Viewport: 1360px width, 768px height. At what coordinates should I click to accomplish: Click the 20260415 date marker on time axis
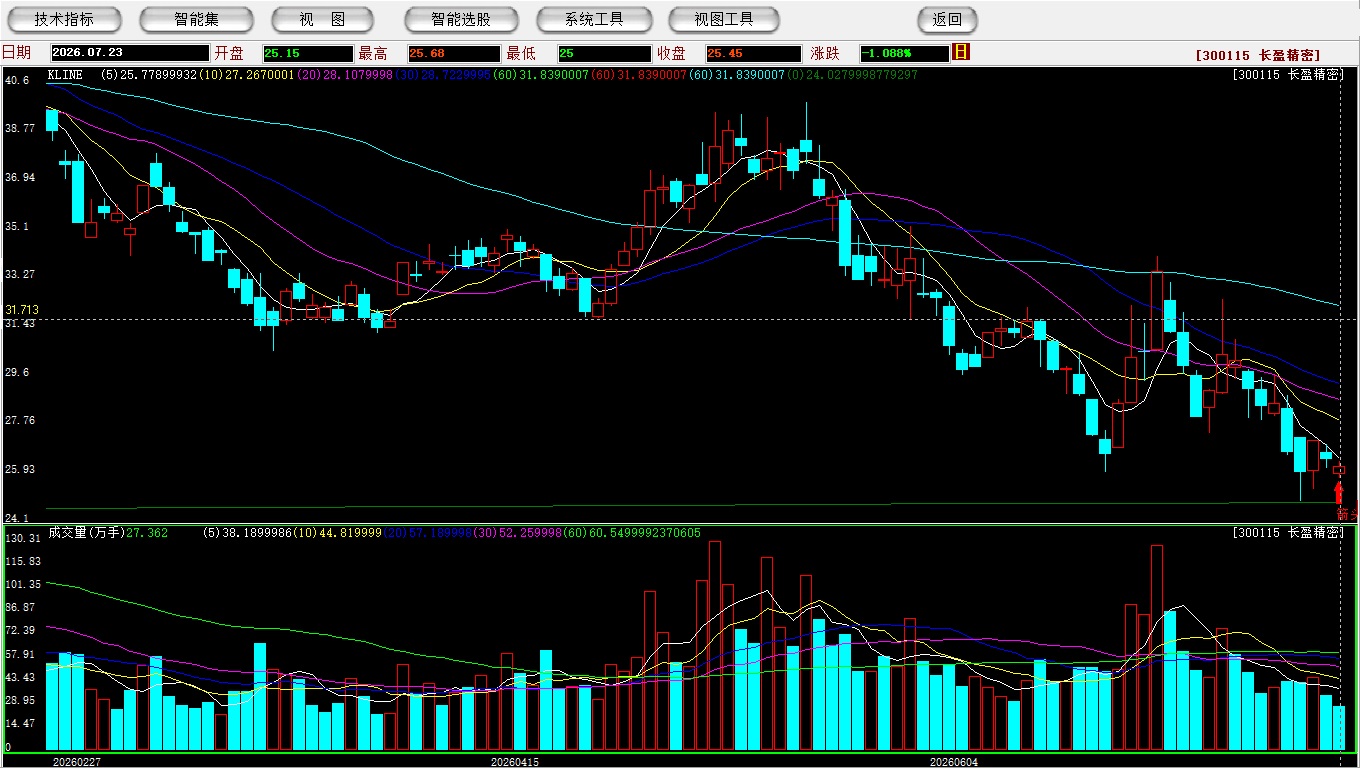click(514, 761)
